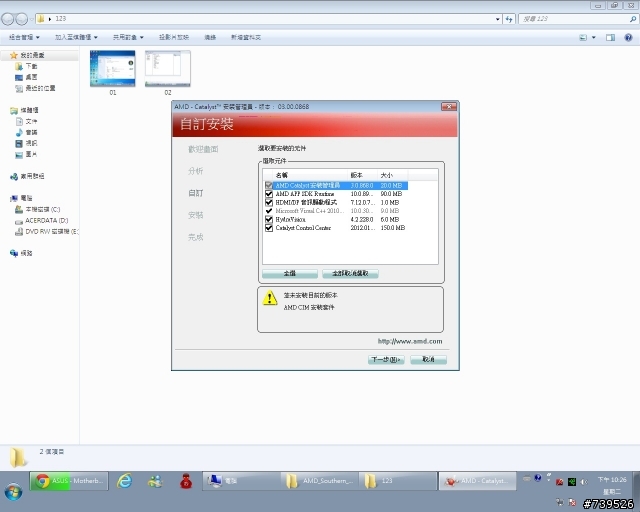Click the yellow warning triangle icon

[x=270, y=298]
